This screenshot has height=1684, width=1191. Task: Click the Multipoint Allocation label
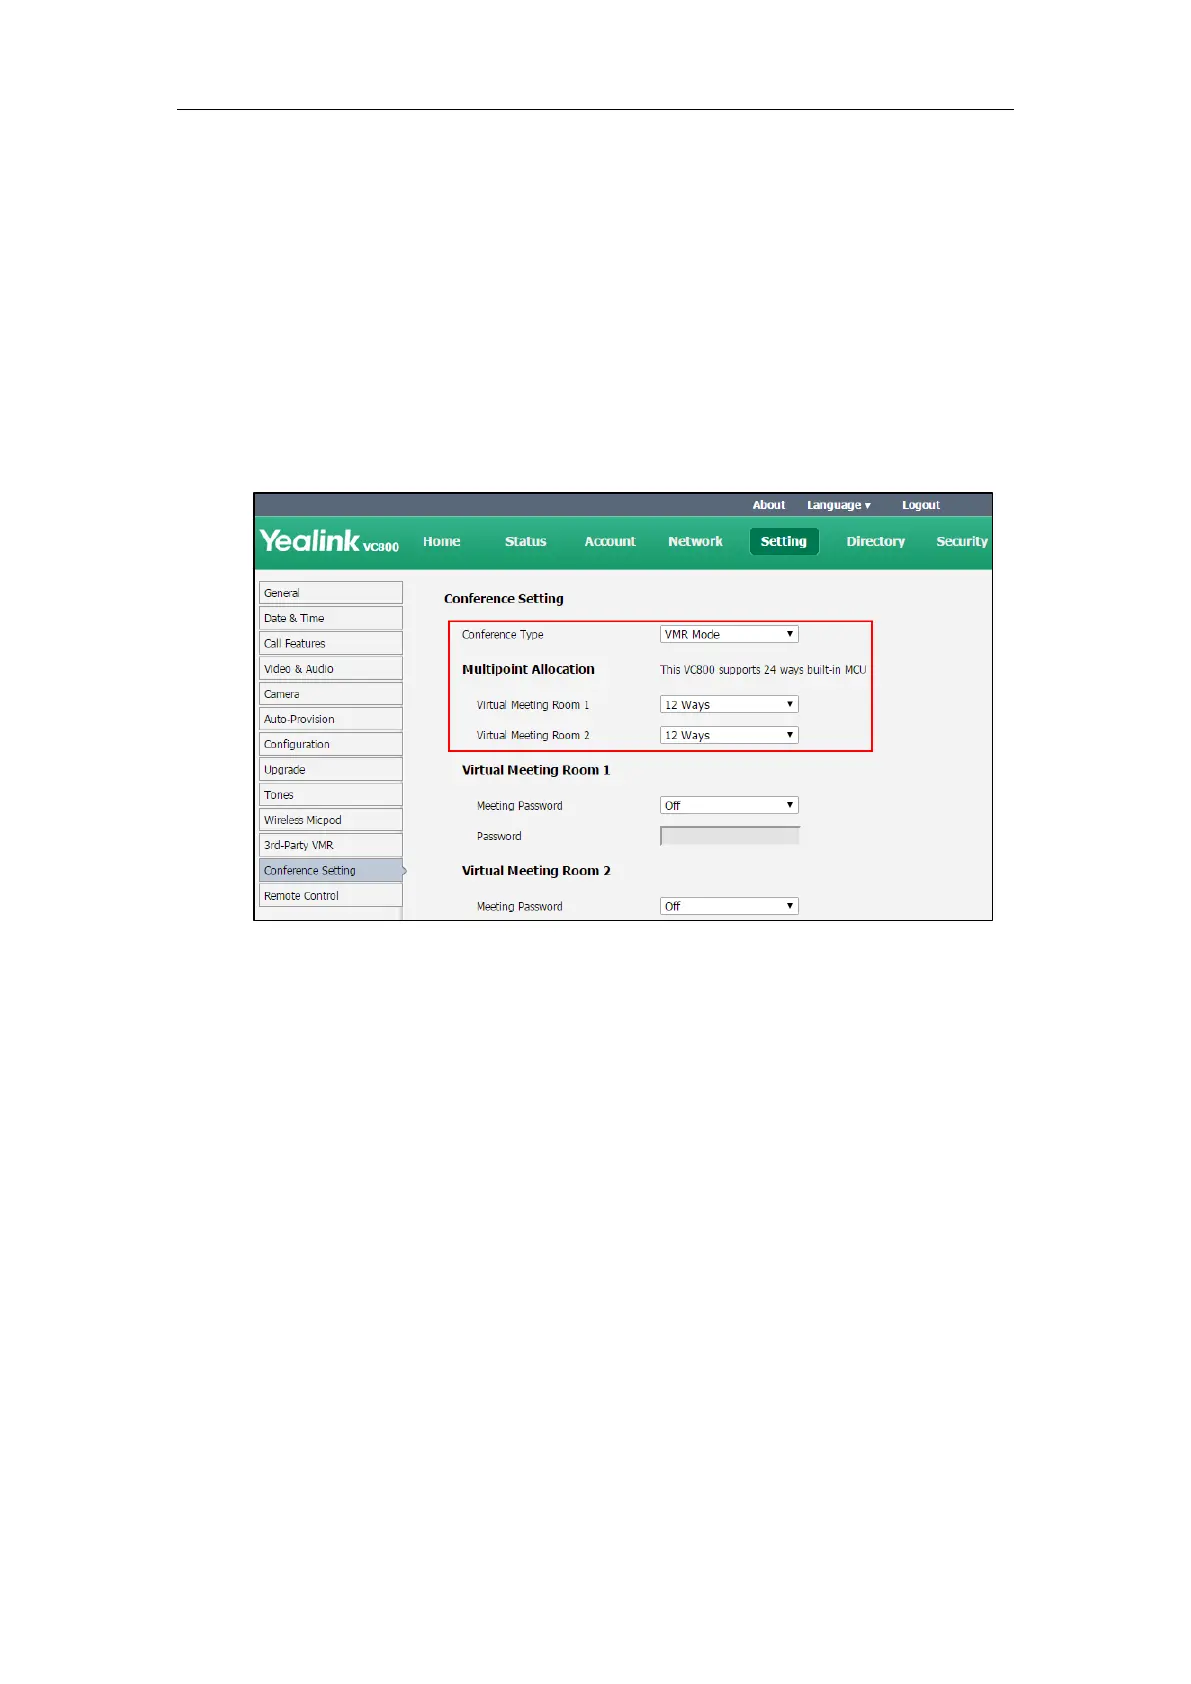point(528,669)
